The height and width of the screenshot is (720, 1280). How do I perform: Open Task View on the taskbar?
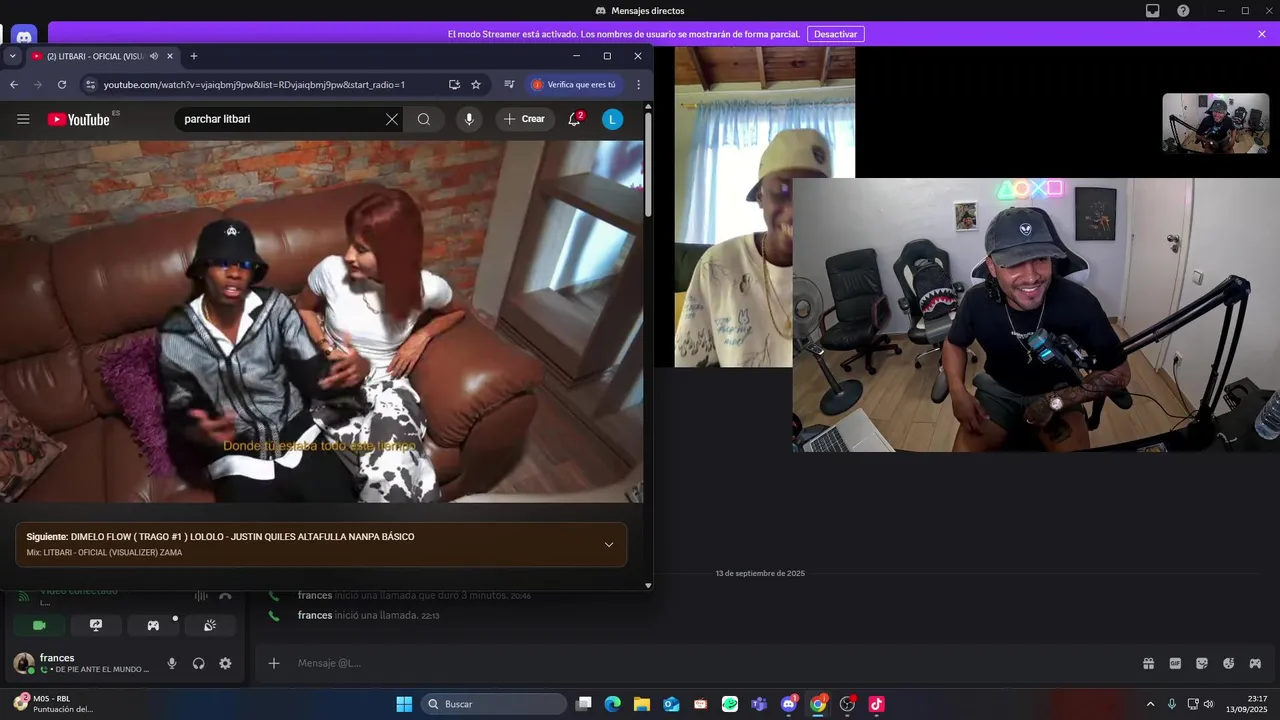click(x=584, y=704)
